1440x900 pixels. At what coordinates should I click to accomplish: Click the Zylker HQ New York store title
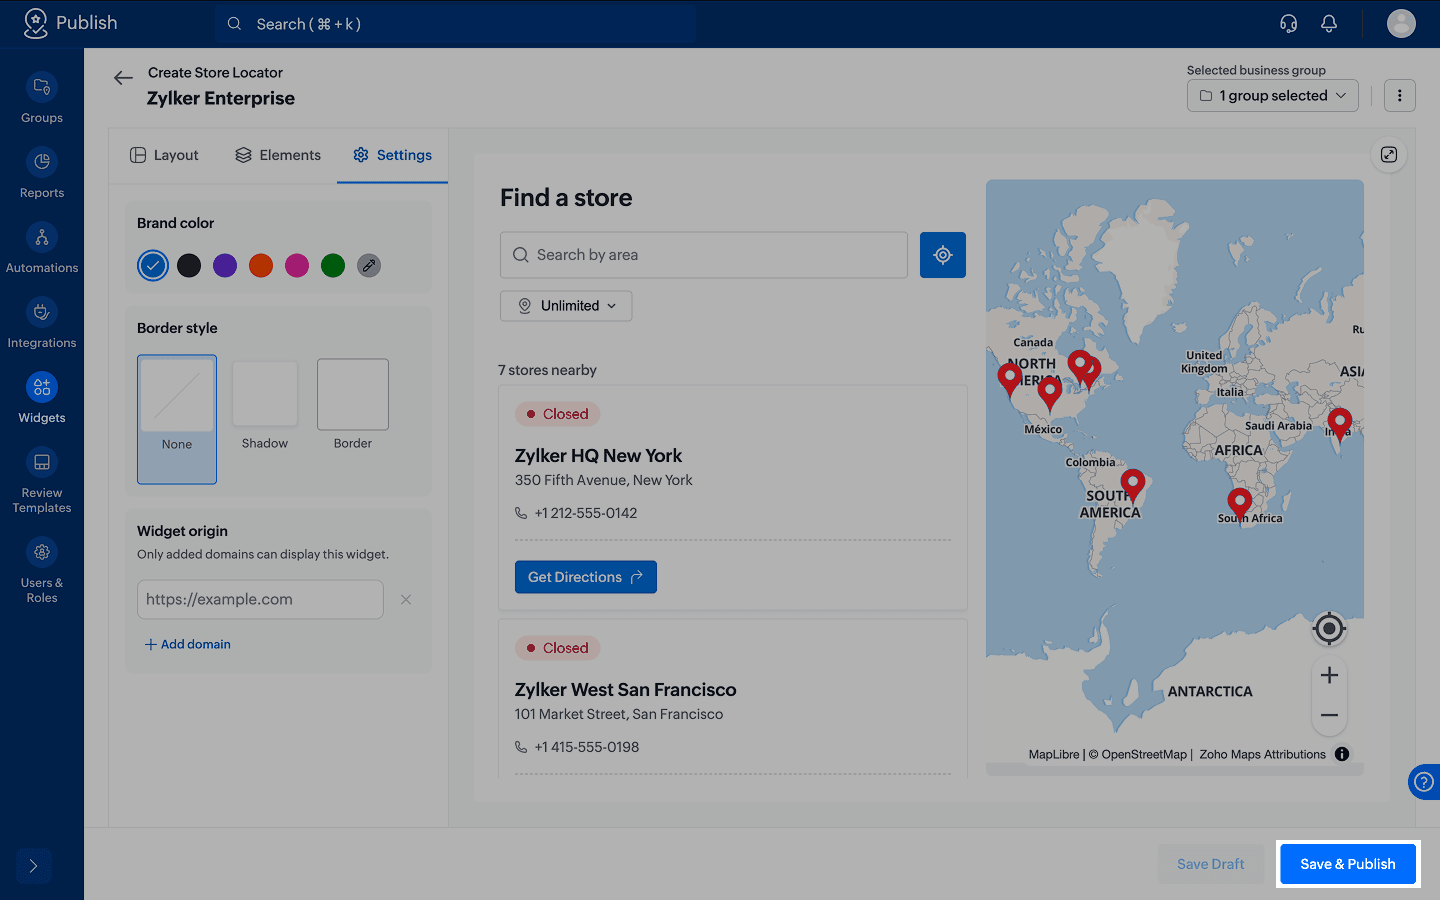tap(599, 456)
